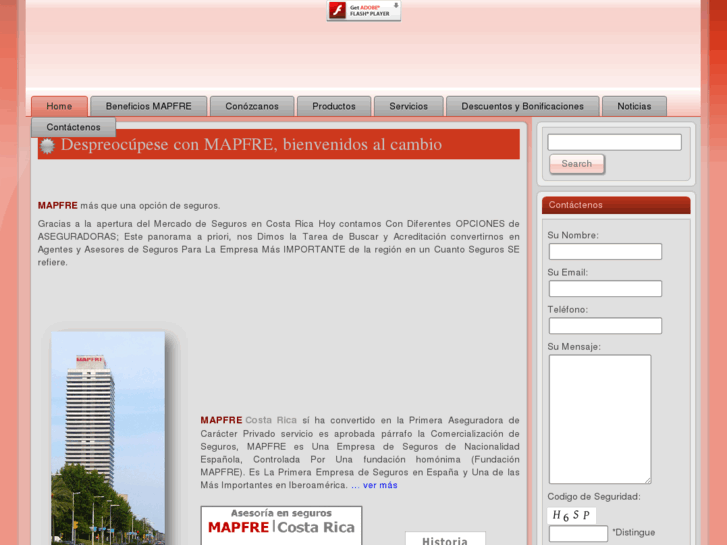The width and height of the screenshot is (727, 545).
Task: Click the Historia image box
Action: (445, 539)
